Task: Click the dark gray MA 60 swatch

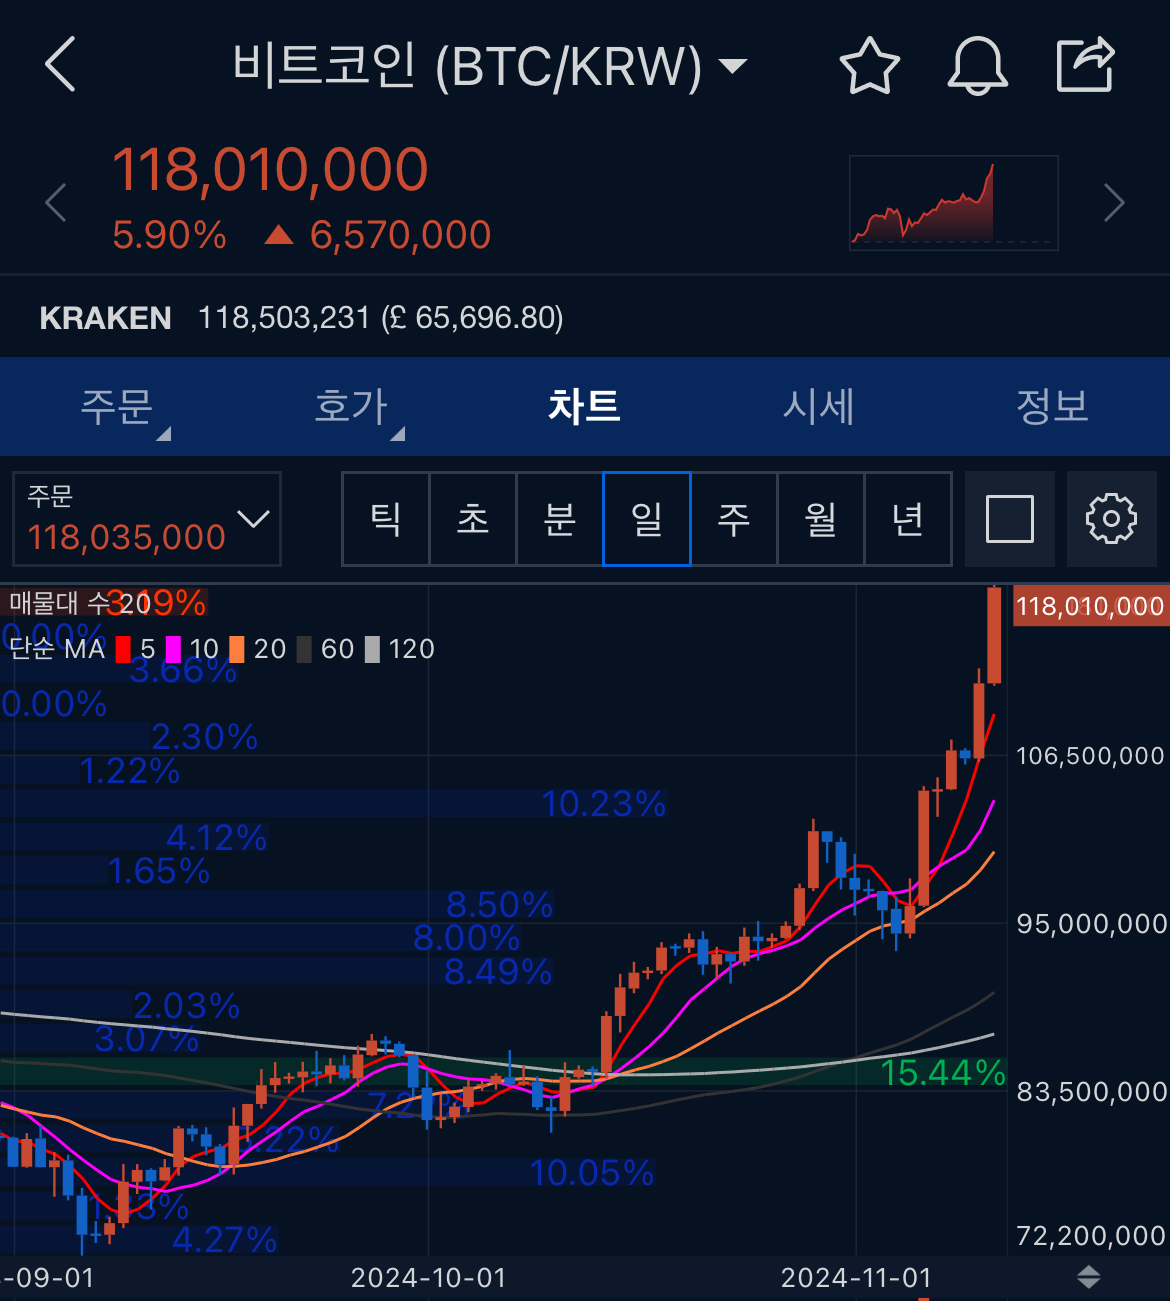Action: coord(304,650)
